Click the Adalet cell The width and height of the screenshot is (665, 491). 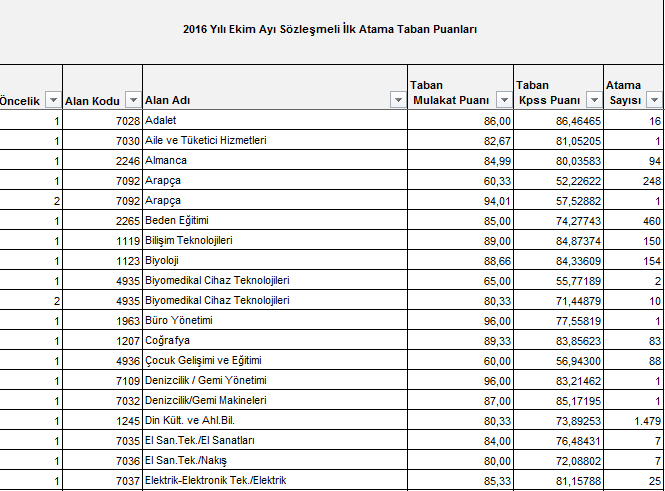pos(162,121)
